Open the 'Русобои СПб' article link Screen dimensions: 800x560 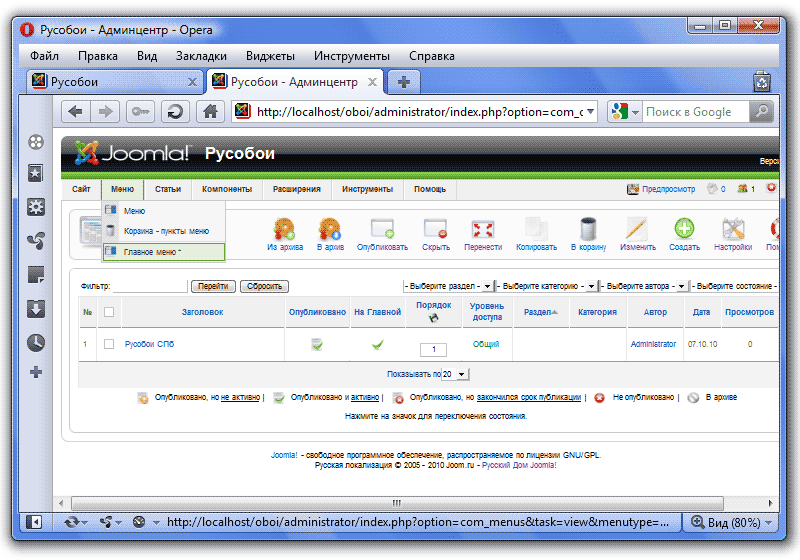point(149,344)
